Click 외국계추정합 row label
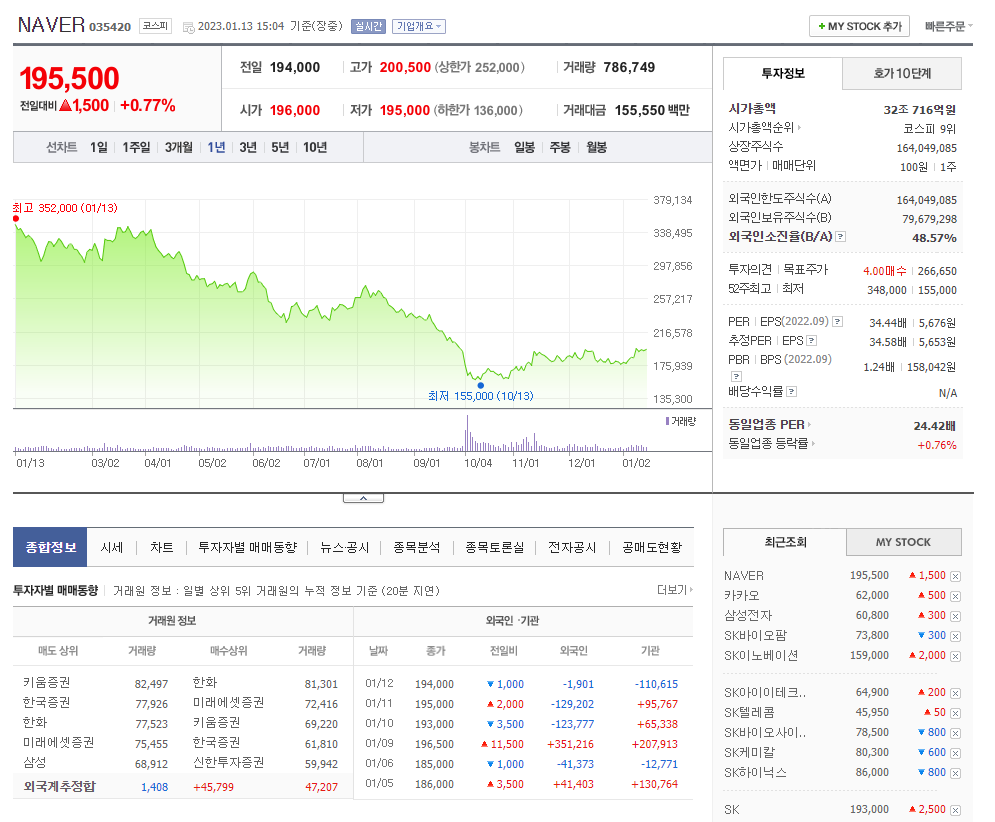The image size is (995, 822). [60, 786]
